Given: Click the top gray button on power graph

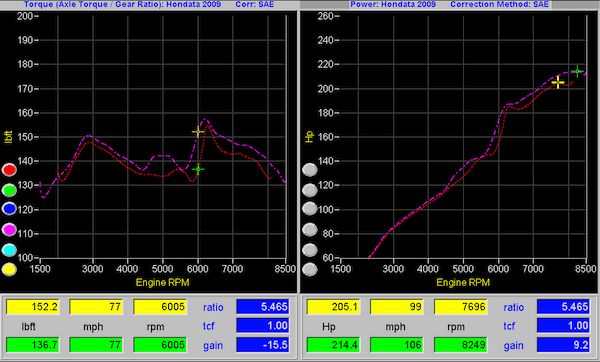Looking at the screenshot, I should [310, 170].
